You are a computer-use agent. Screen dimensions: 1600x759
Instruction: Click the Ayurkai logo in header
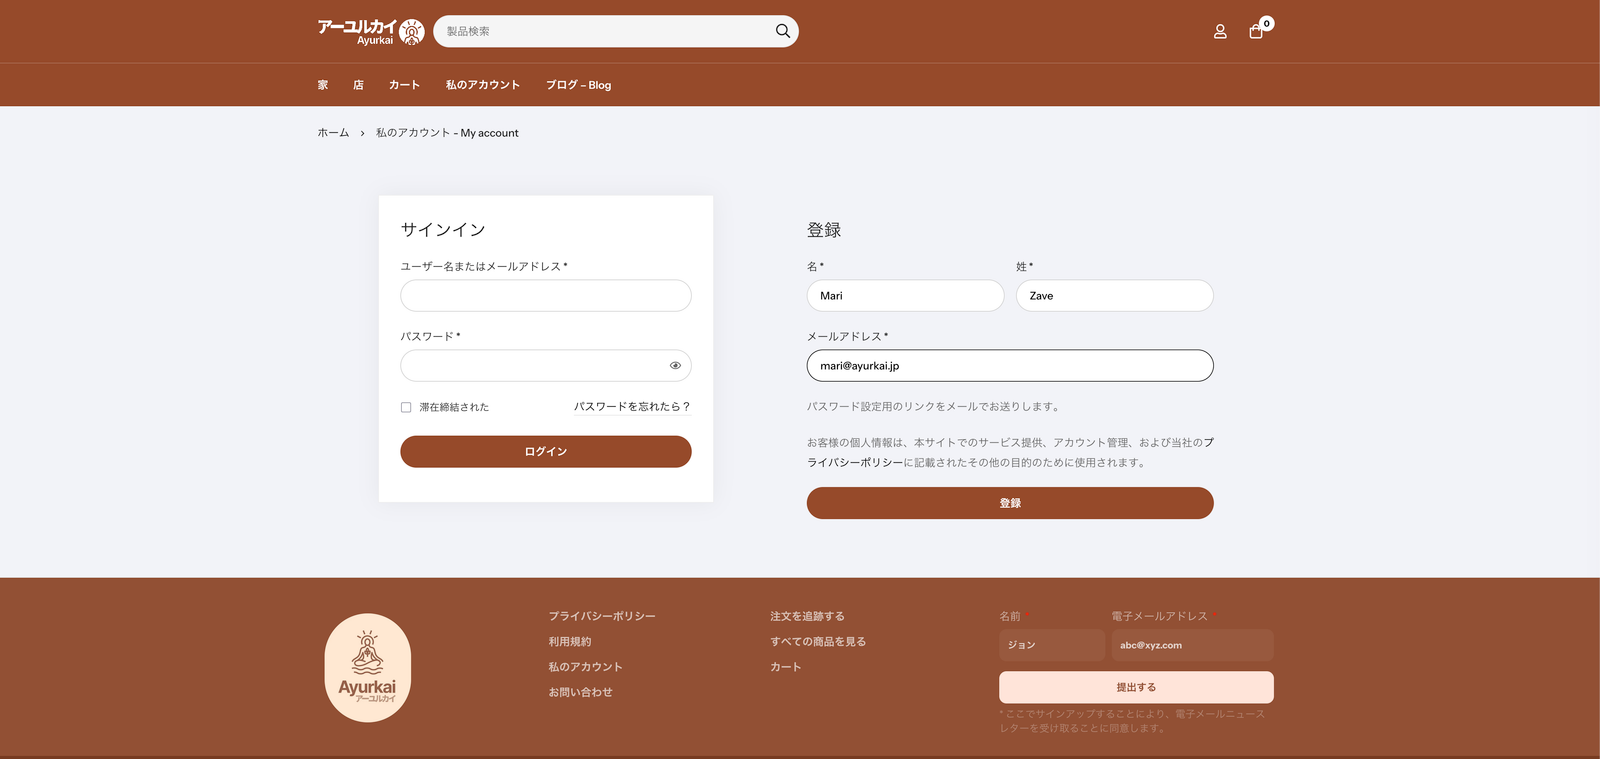(x=370, y=32)
